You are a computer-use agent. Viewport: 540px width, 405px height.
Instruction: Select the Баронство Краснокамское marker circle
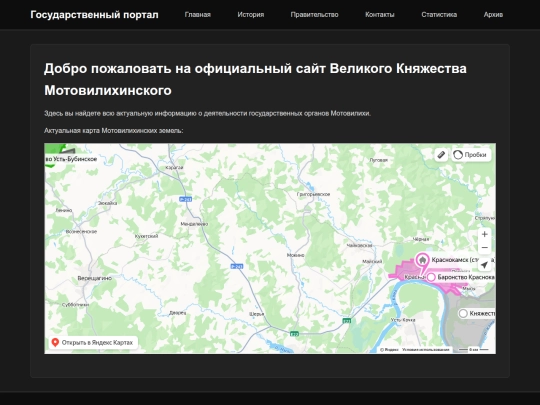tap(431, 277)
